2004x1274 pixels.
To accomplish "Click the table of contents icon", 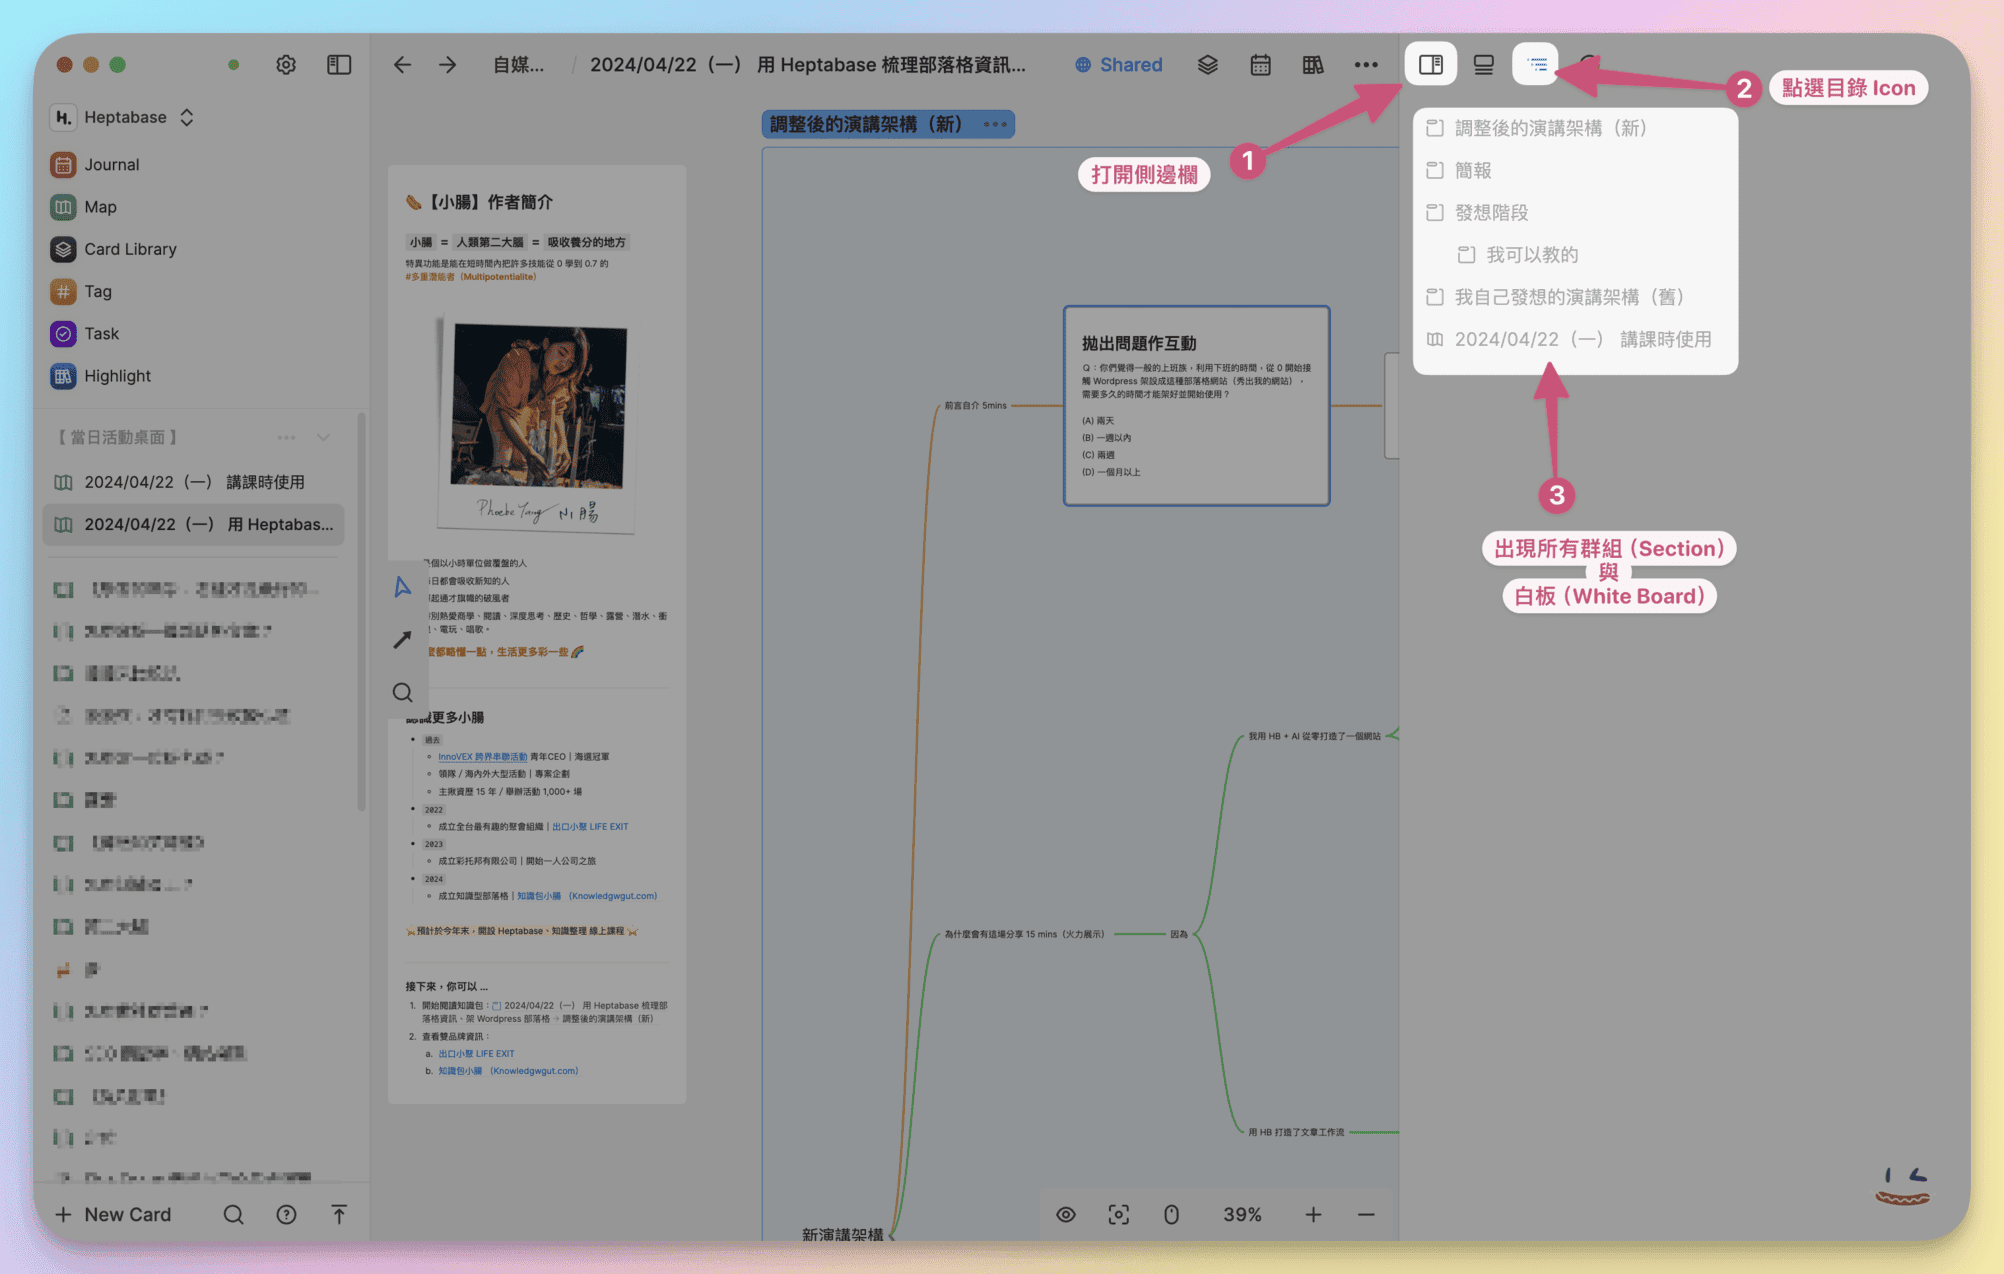I will 1537,65.
